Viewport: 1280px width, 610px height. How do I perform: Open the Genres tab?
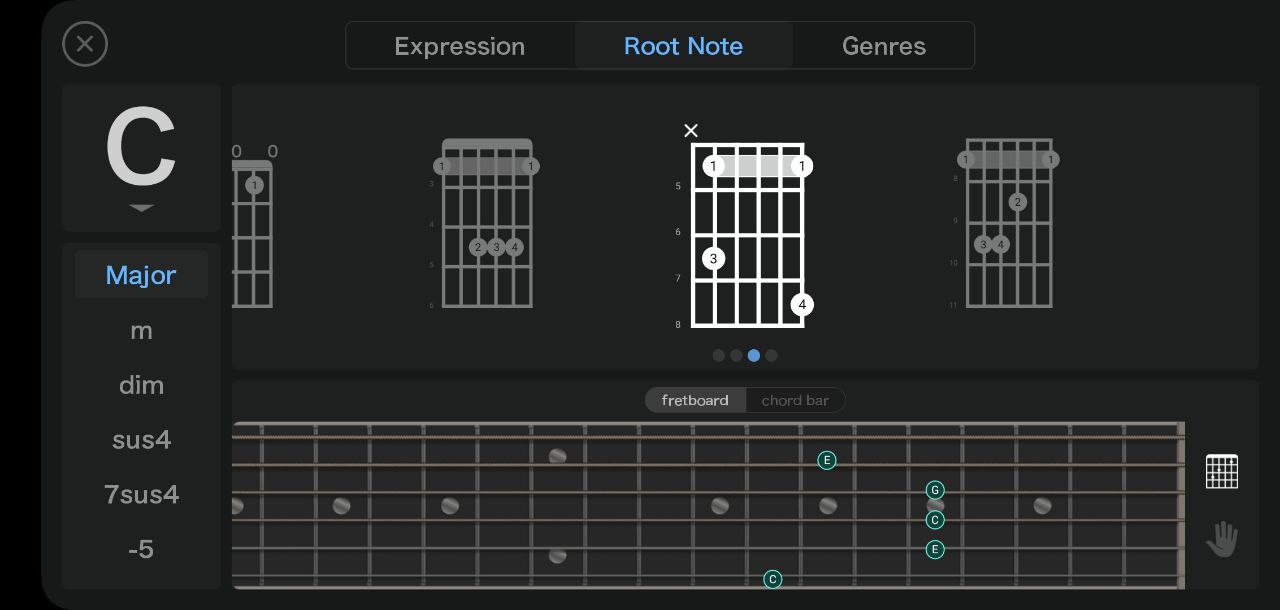pyautogui.click(x=884, y=46)
